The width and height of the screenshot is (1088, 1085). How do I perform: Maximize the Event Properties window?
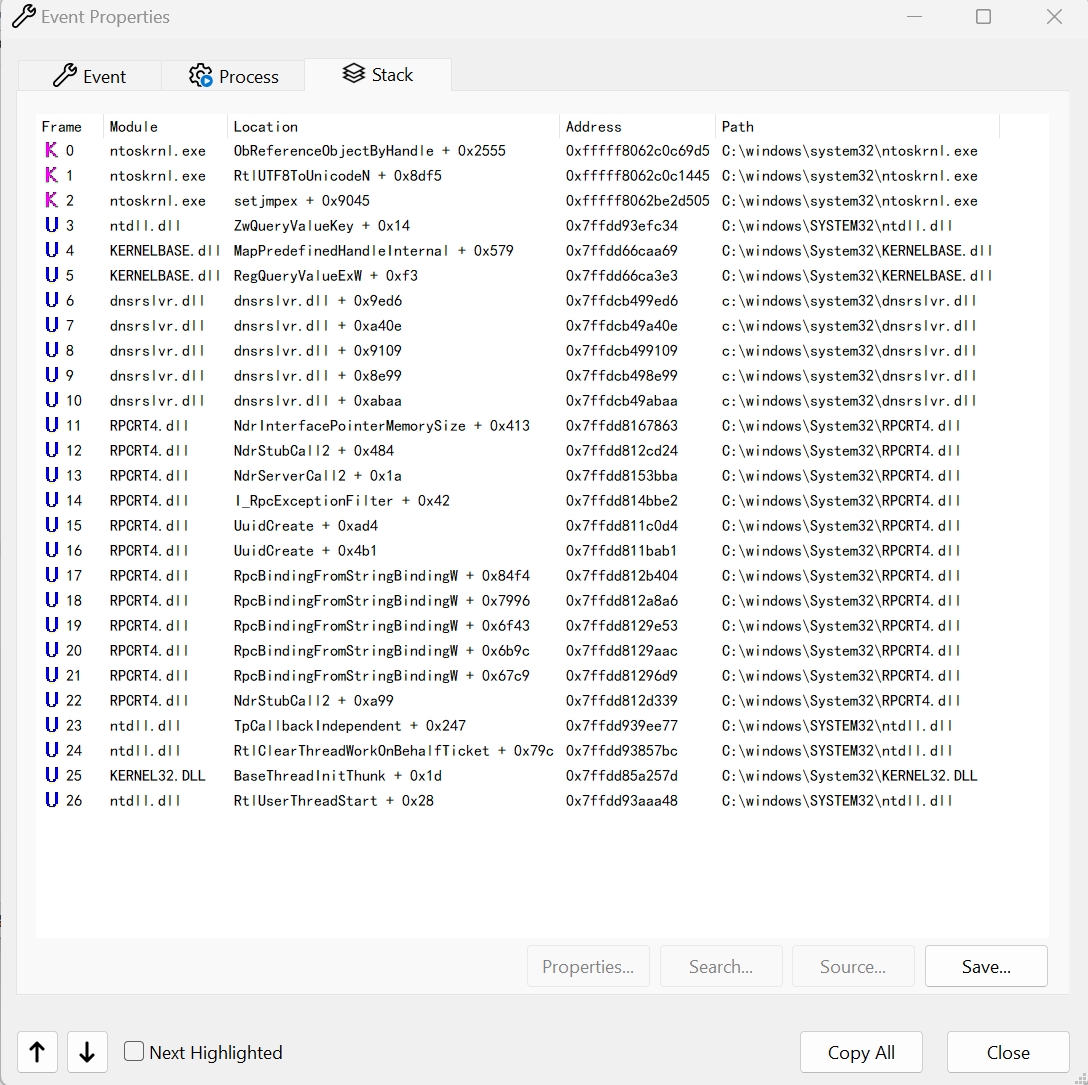pyautogui.click(x=983, y=17)
